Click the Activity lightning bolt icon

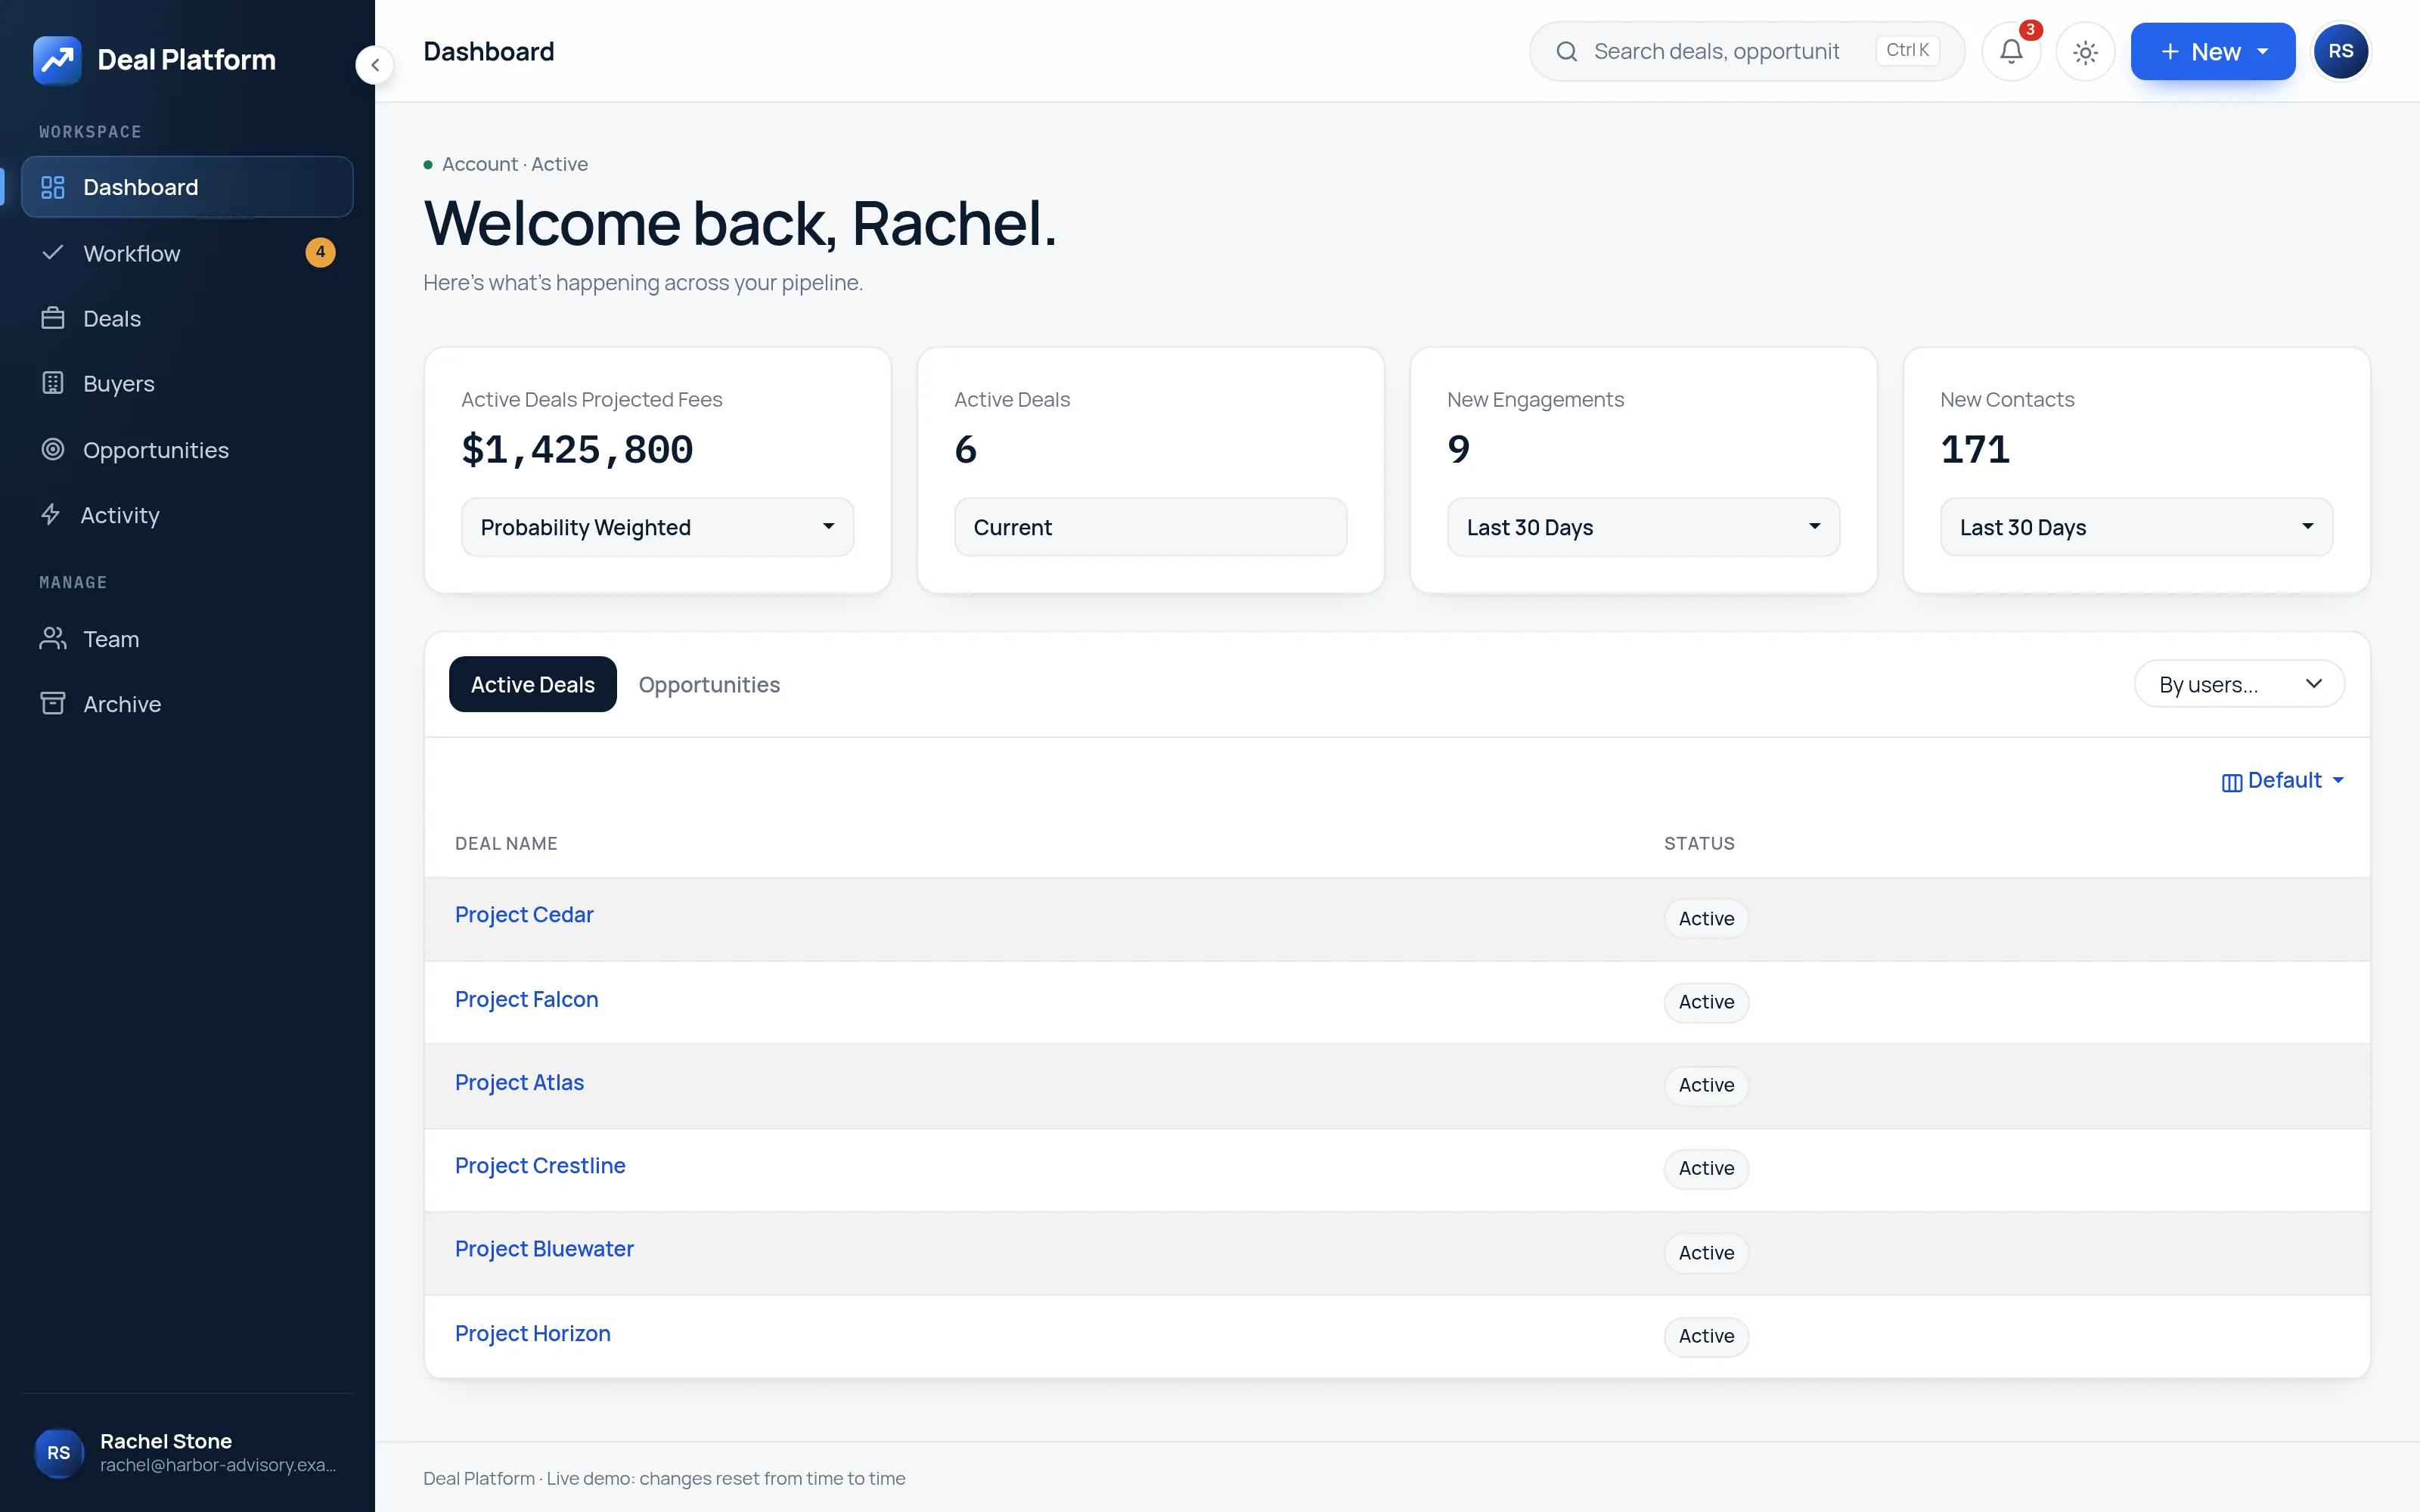(51, 515)
